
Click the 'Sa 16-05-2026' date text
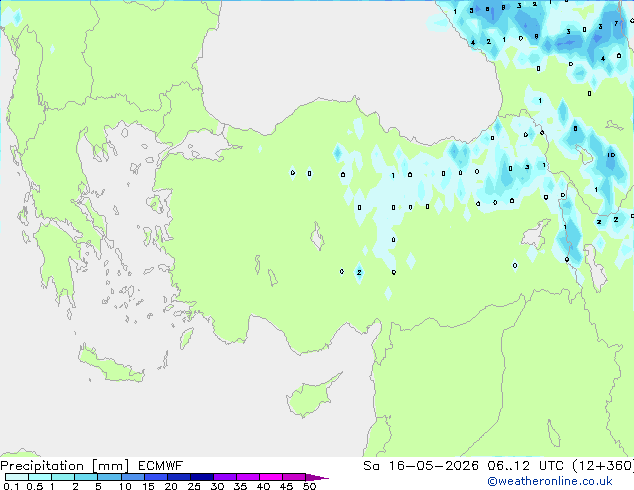coord(421,466)
